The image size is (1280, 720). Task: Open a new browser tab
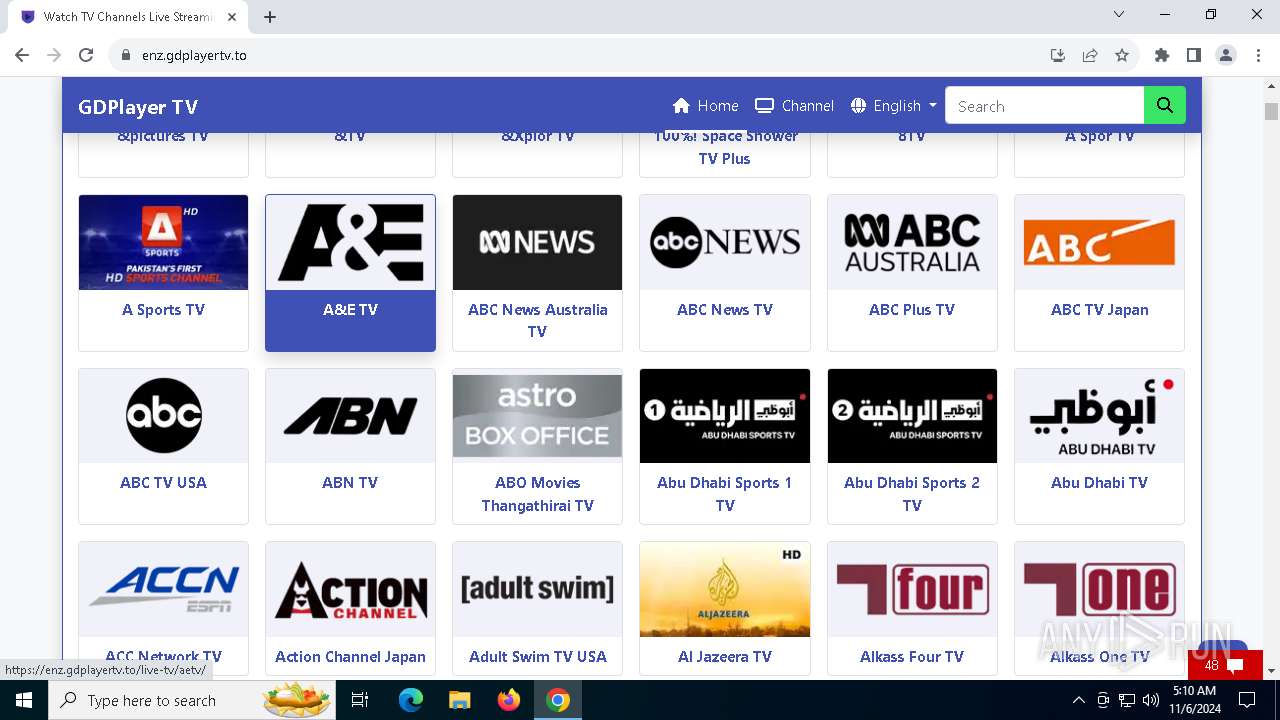pyautogui.click(x=270, y=16)
